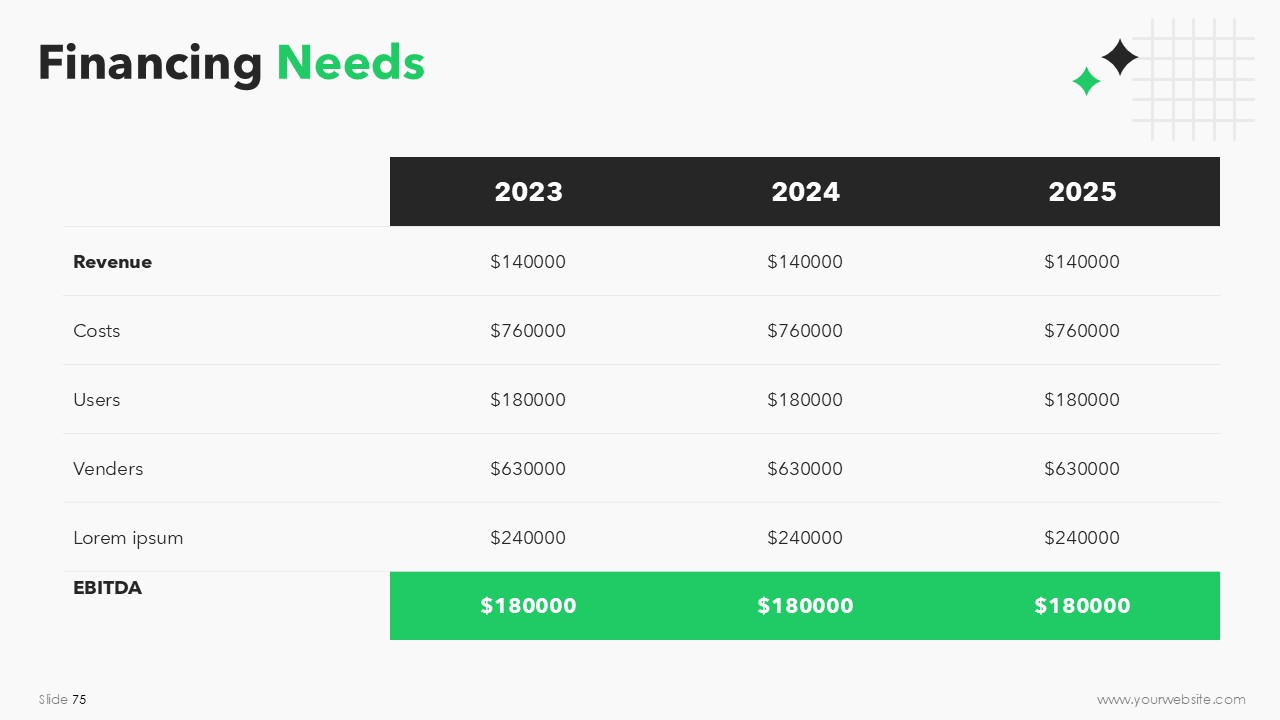Click the 2025 column header
This screenshot has height=720, width=1280.
point(1082,192)
